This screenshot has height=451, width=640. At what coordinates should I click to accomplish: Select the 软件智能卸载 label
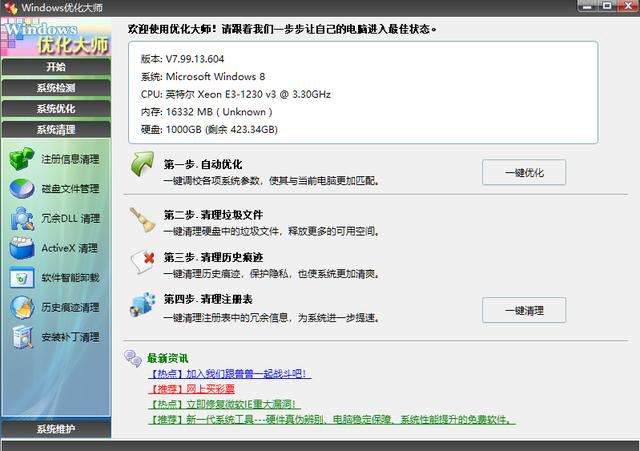pyautogui.click(x=70, y=278)
